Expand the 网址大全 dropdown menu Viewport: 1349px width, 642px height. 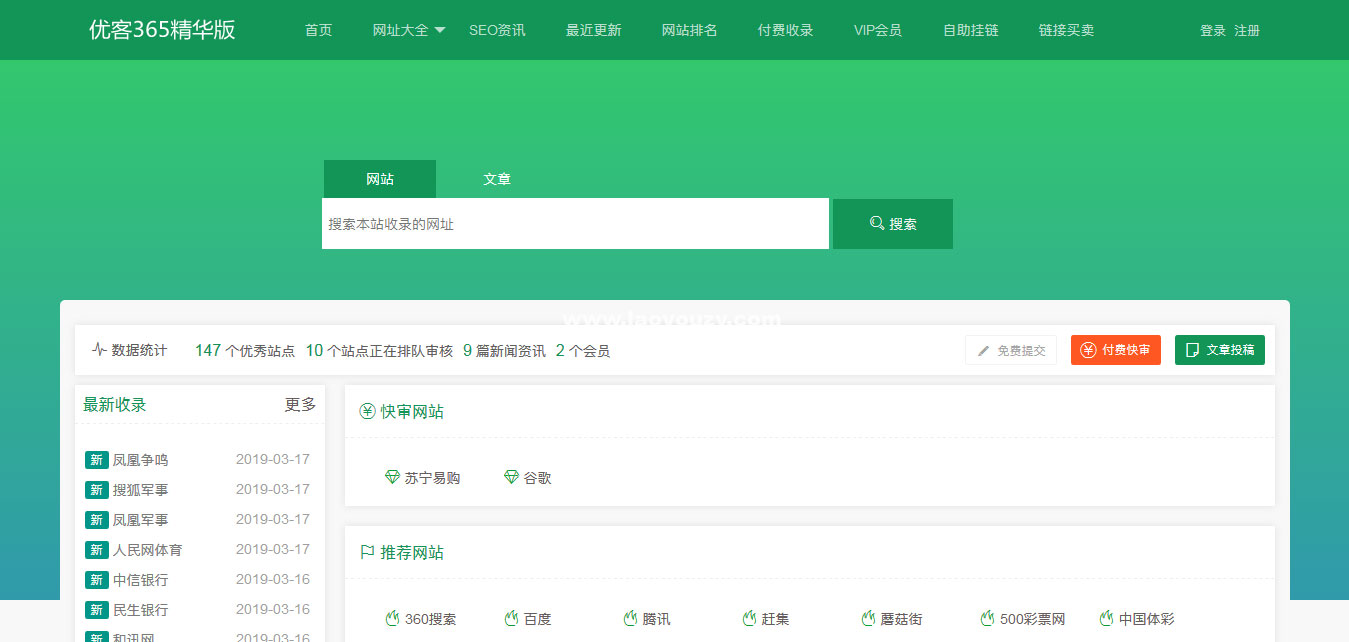[404, 30]
